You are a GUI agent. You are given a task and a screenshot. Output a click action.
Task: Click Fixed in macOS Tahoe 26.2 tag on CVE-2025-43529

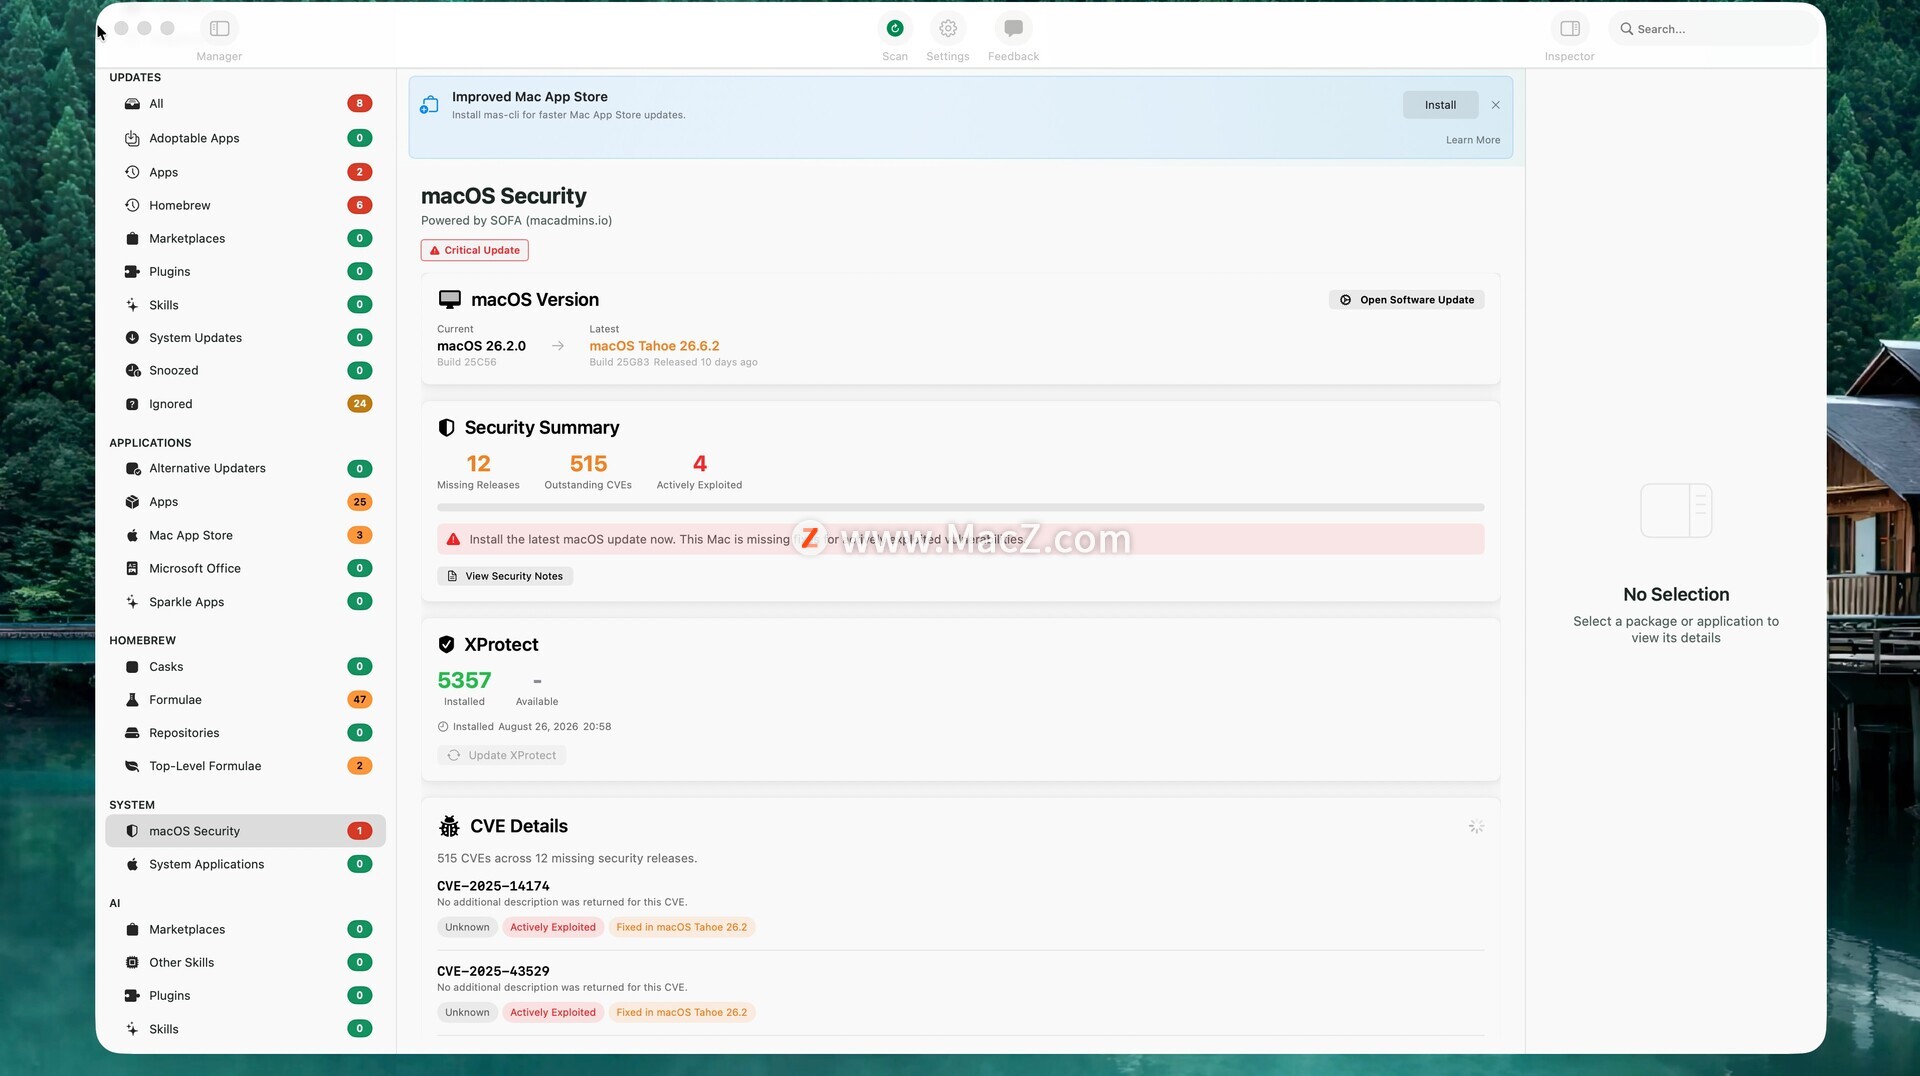(682, 1012)
